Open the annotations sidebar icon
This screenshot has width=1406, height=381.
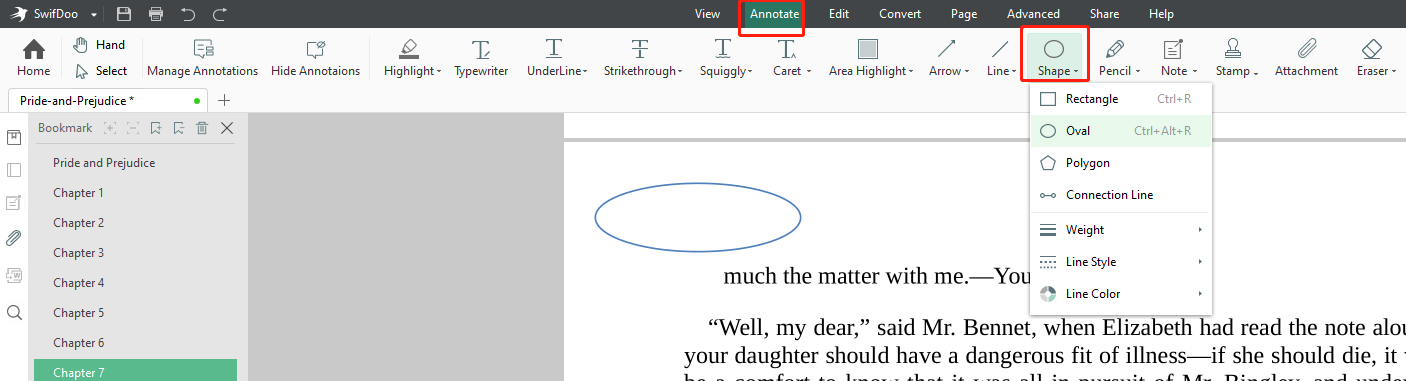[14, 203]
